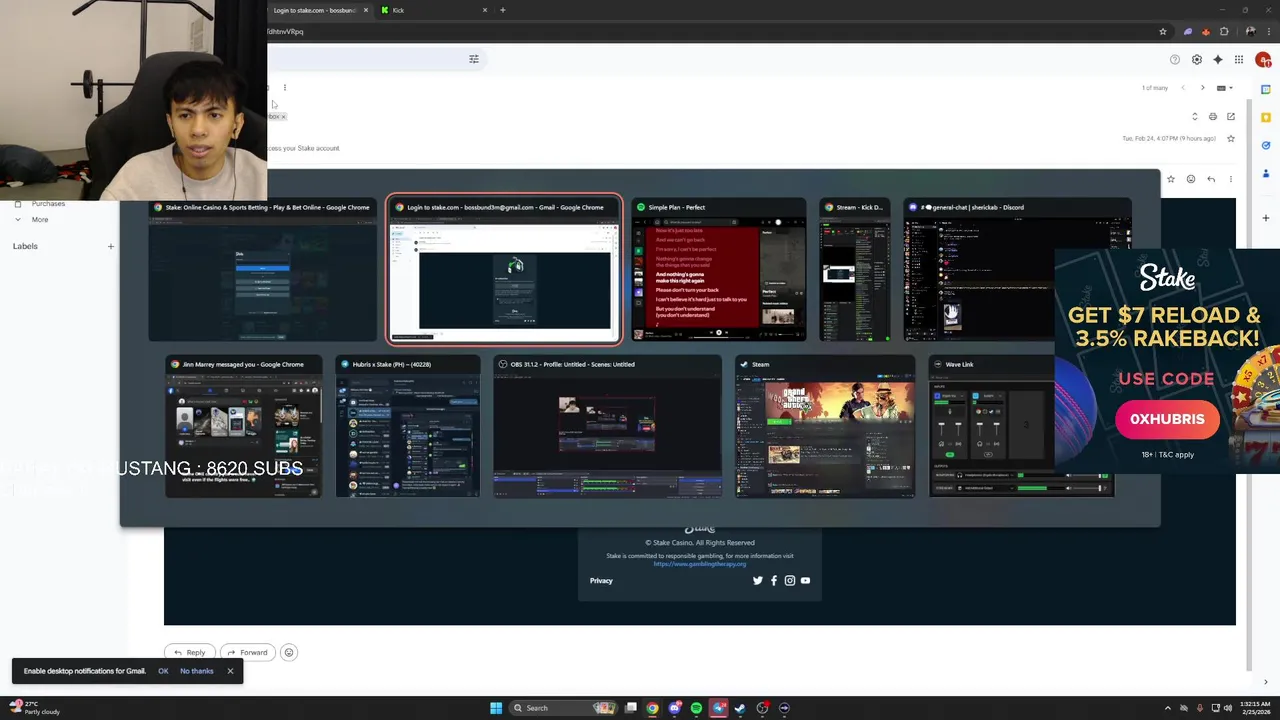
Task: Get add-ons plus icon in side panel
Action: 1266,217
